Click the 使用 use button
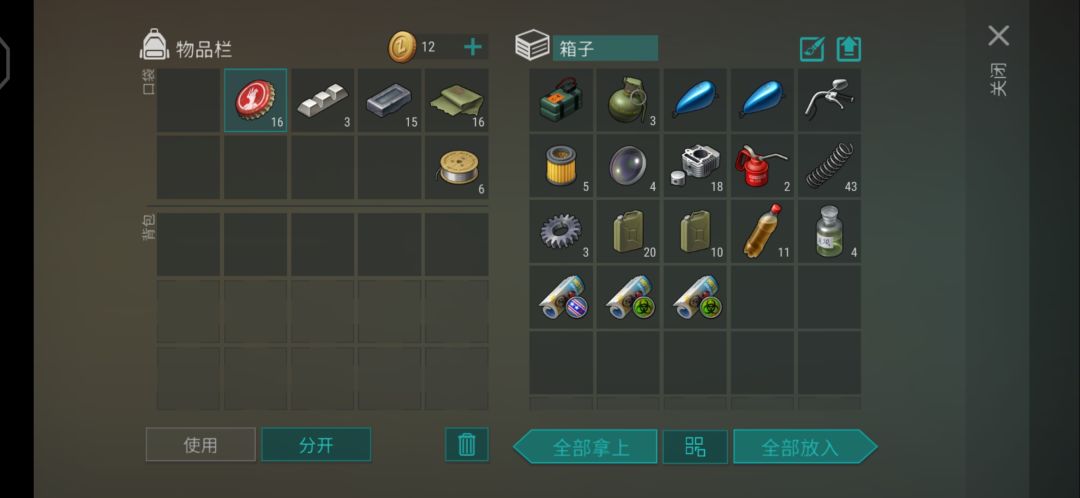The height and width of the screenshot is (498, 1080). [x=200, y=444]
